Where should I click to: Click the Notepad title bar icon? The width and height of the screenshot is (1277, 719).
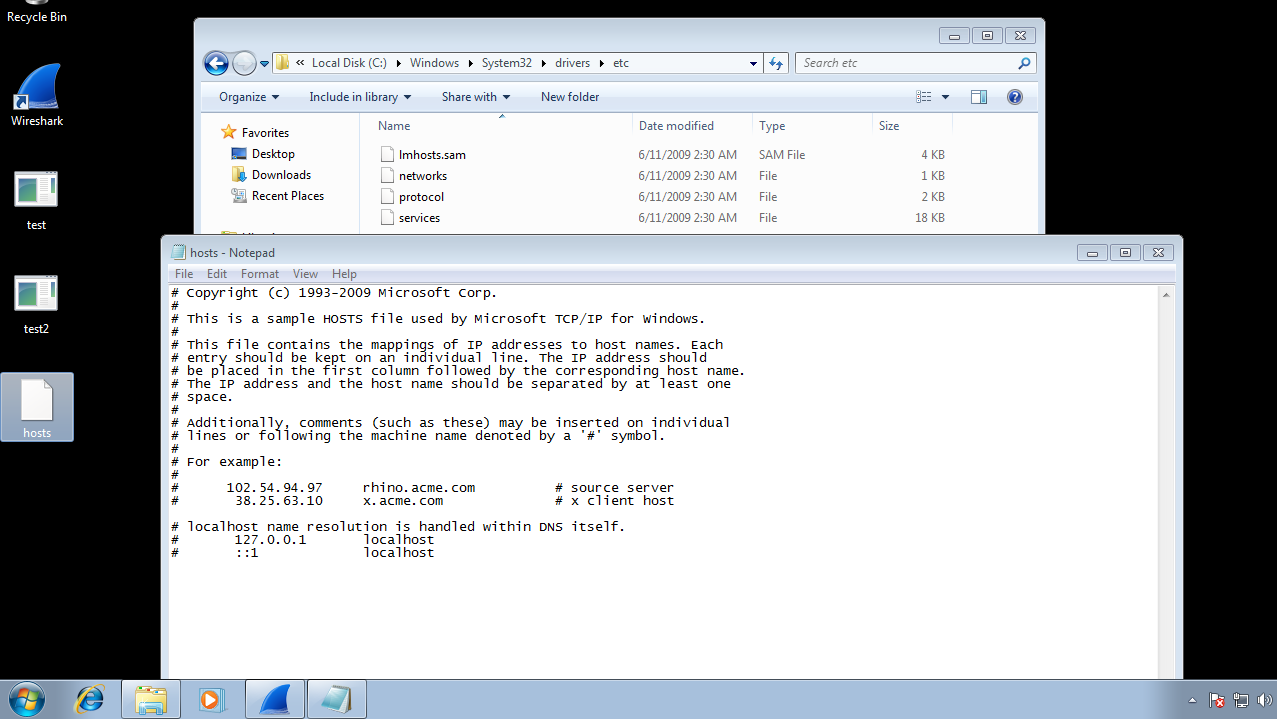coord(179,253)
